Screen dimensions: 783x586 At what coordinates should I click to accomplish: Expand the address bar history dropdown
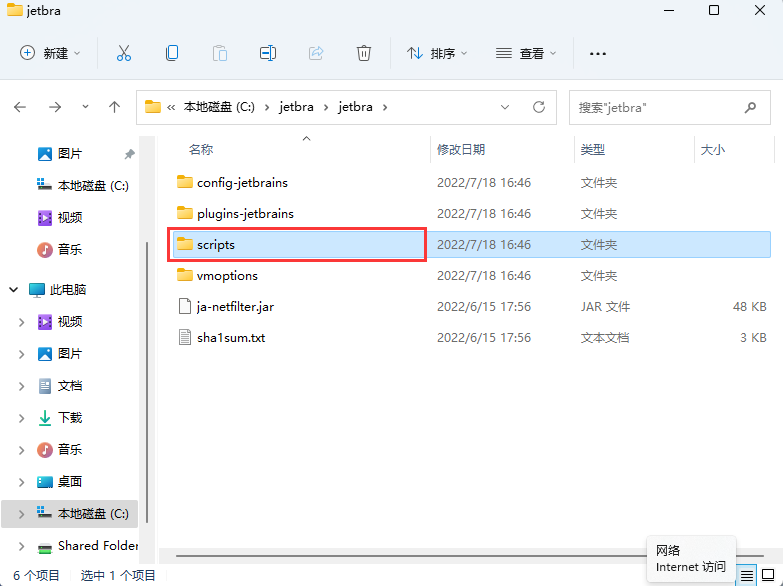[505, 107]
